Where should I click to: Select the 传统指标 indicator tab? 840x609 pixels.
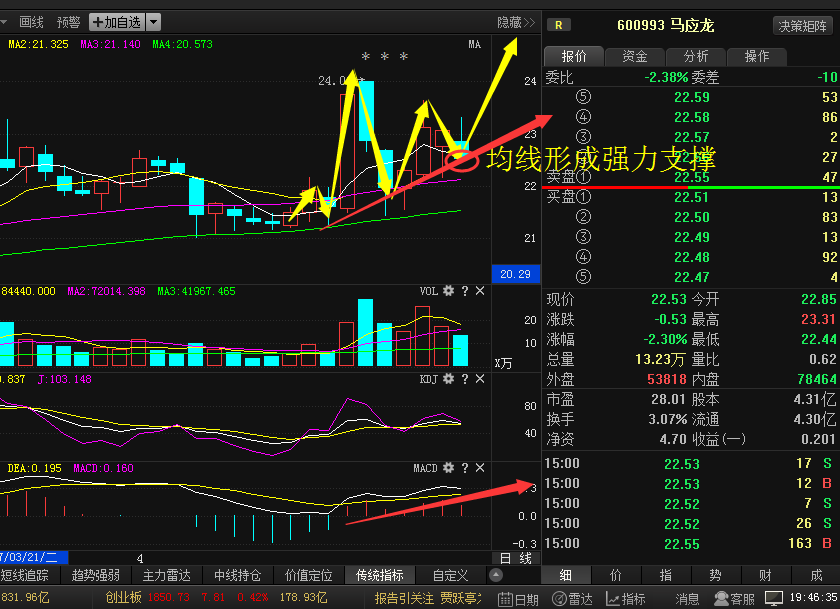[x=380, y=575]
